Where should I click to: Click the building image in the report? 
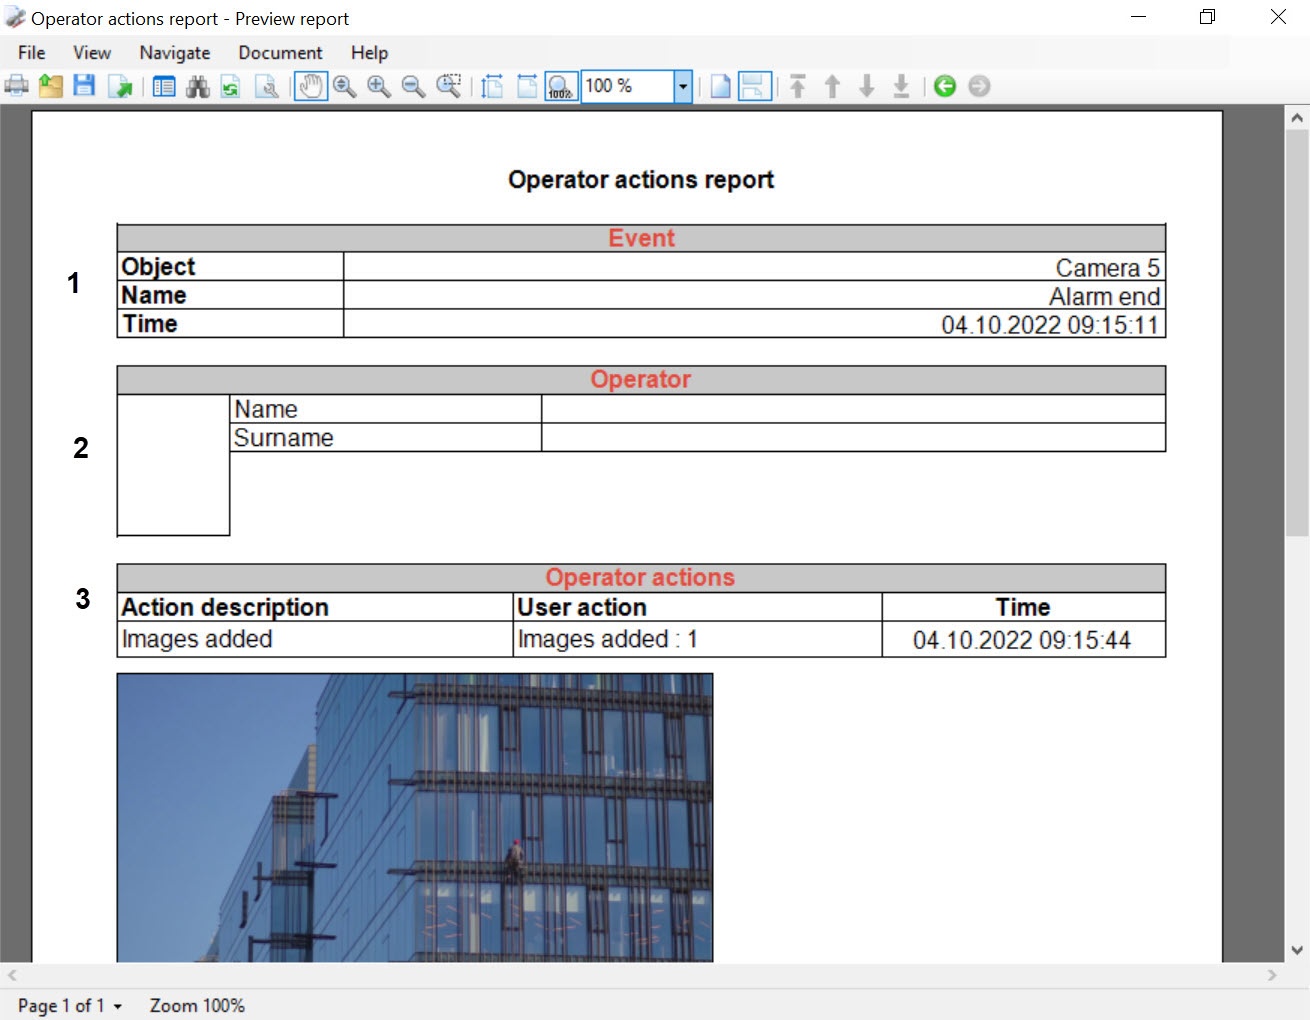pos(415,817)
